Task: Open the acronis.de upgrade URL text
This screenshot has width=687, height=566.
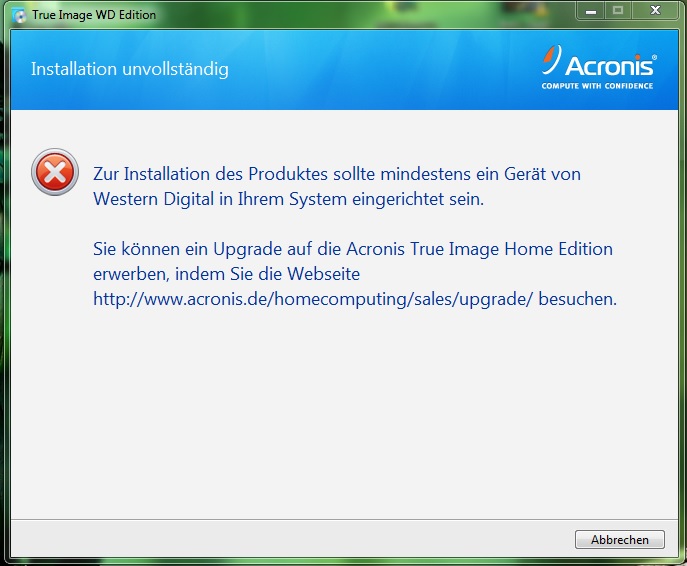Action: coord(313,299)
